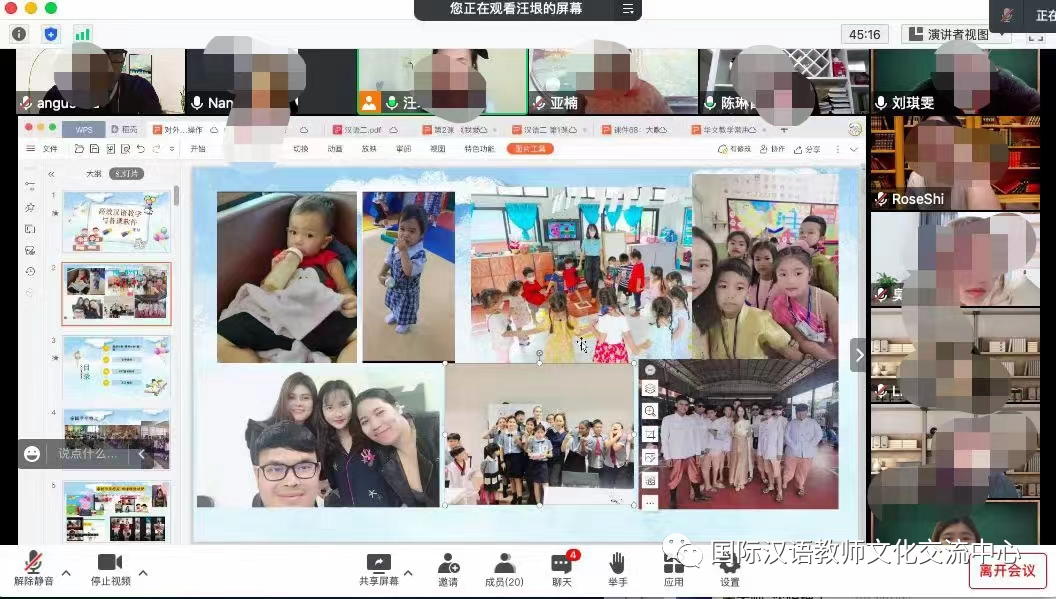This screenshot has height=599, width=1056.
Task: Open the 开始 ribbon tab
Action: coord(197,149)
